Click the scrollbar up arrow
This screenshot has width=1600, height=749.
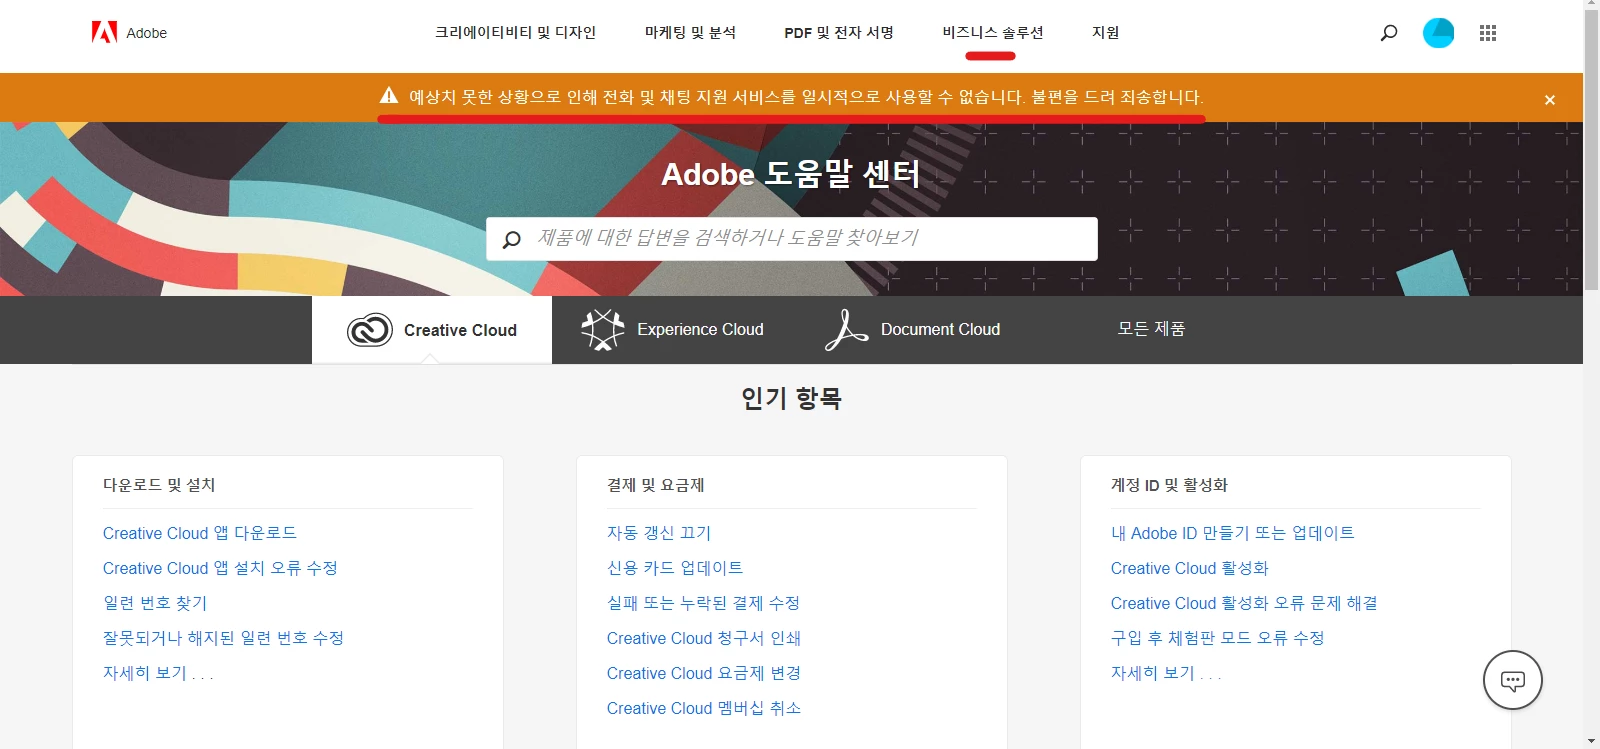1591,4
